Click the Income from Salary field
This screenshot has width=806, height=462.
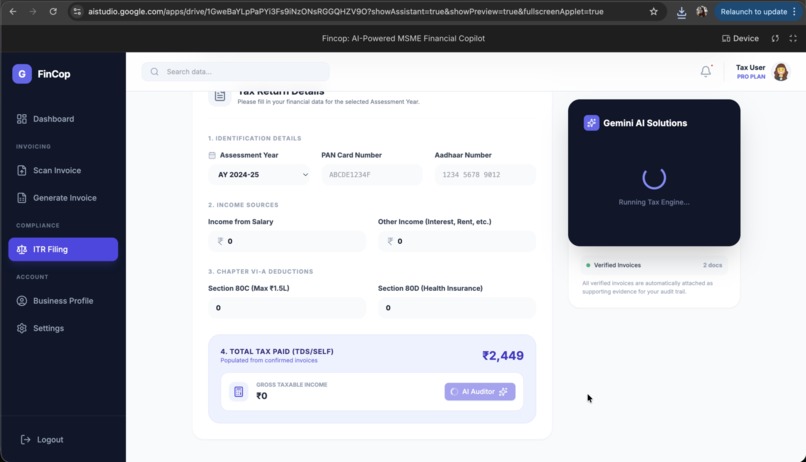pyautogui.click(x=287, y=241)
